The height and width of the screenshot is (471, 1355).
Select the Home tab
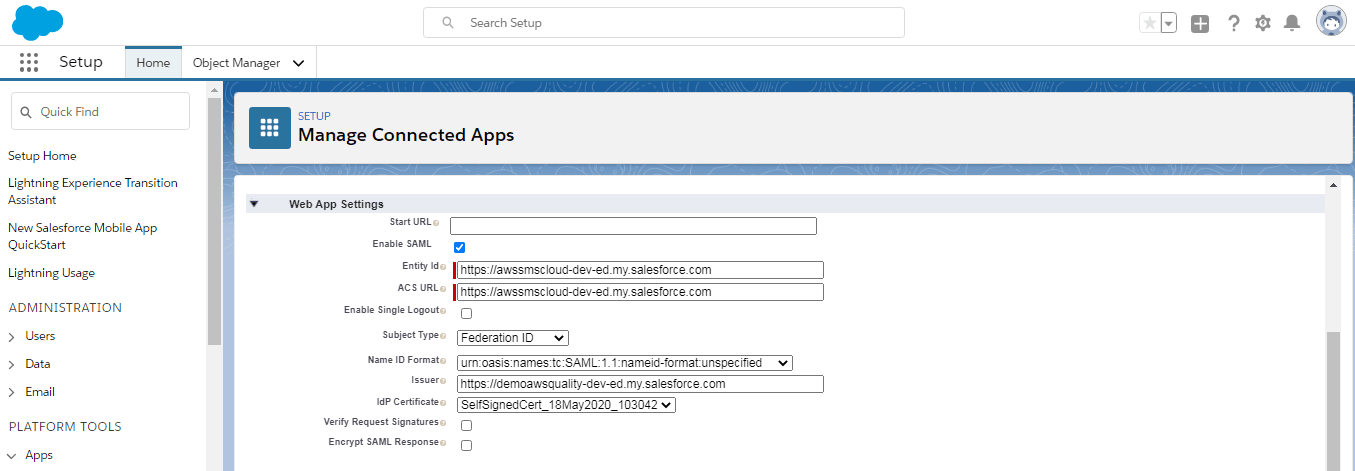[x=153, y=63]
